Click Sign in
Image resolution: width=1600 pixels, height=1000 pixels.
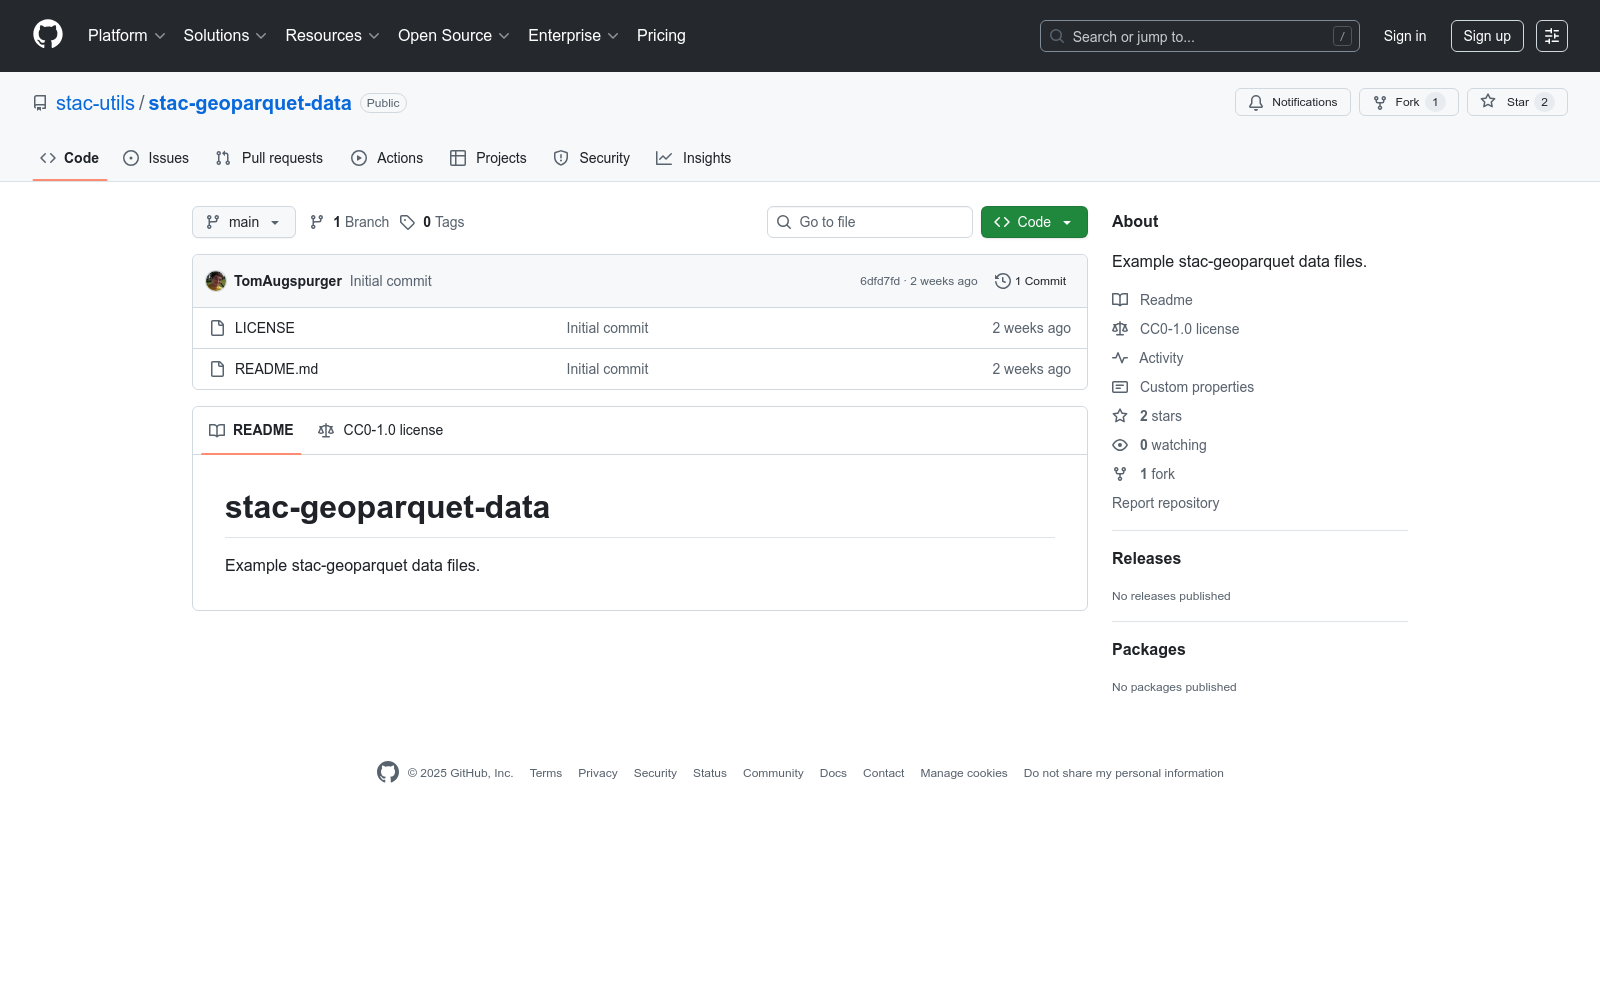click(x=1404, y=36)
